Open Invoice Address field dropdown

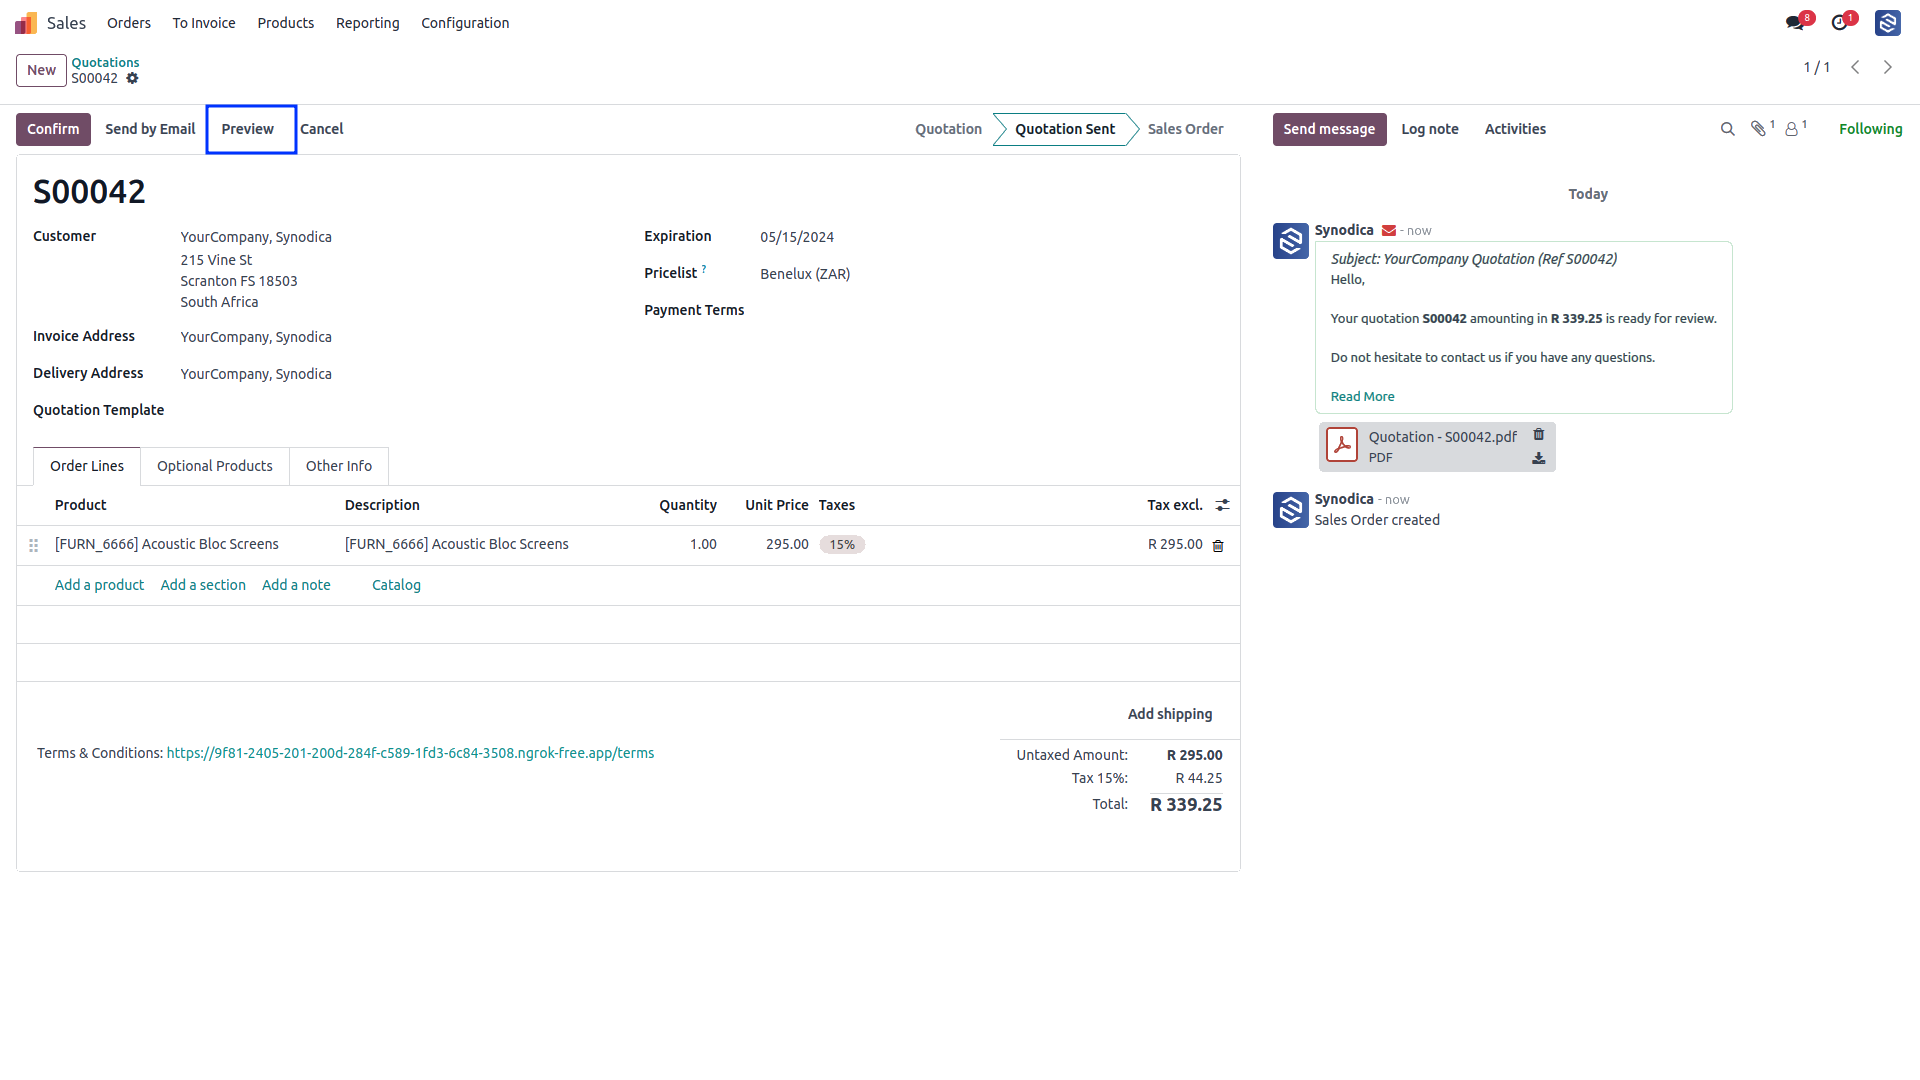(x=256, y=337)
